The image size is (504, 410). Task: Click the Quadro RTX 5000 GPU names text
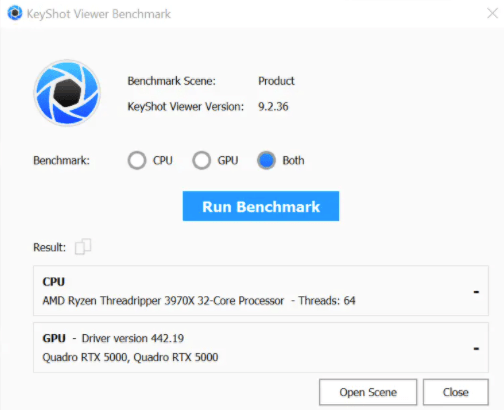tap(130, 357)
